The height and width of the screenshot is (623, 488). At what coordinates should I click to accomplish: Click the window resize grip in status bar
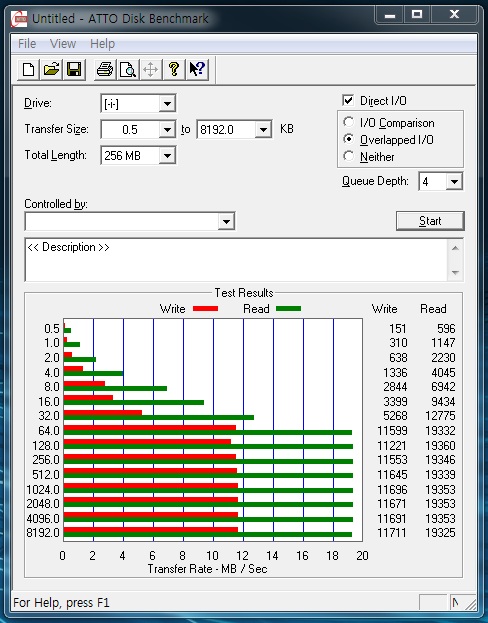click(x=471, y=604)
